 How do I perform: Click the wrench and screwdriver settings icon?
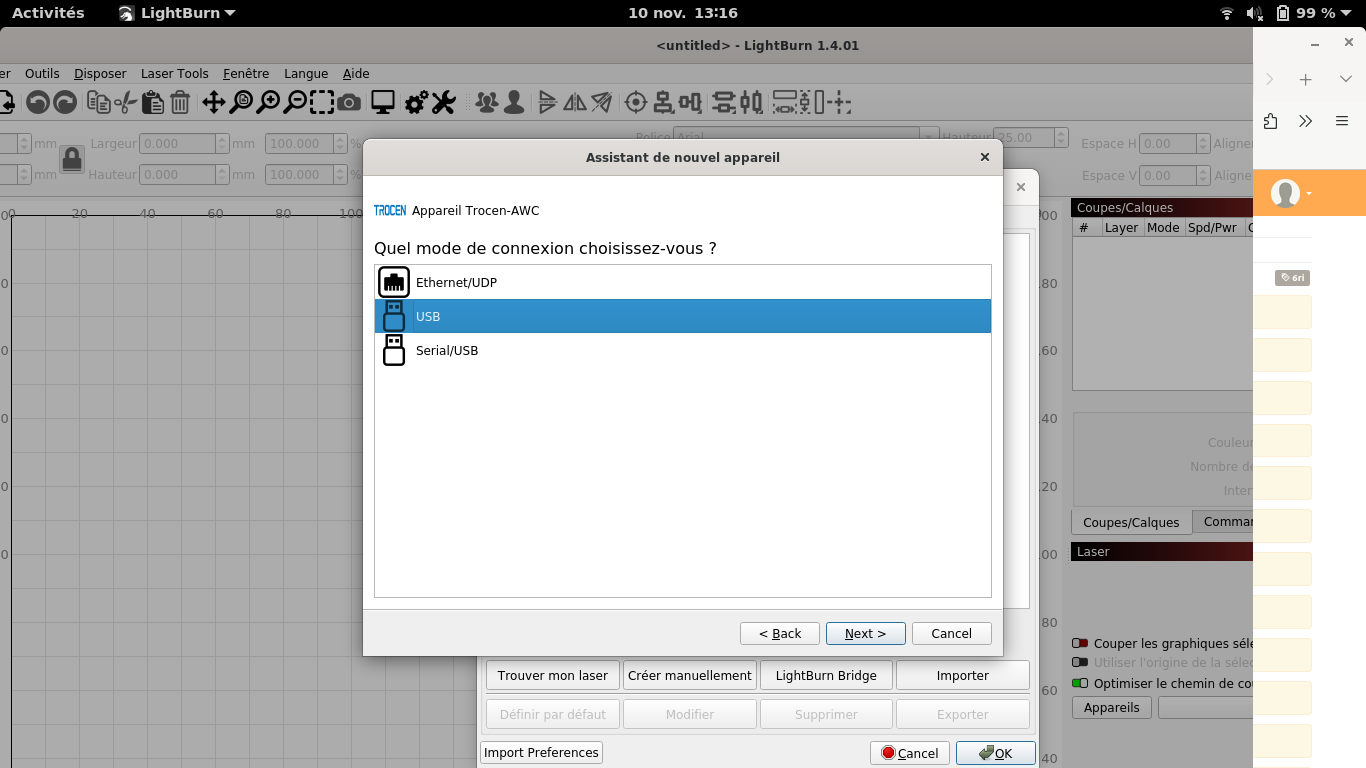pos(443,102)
